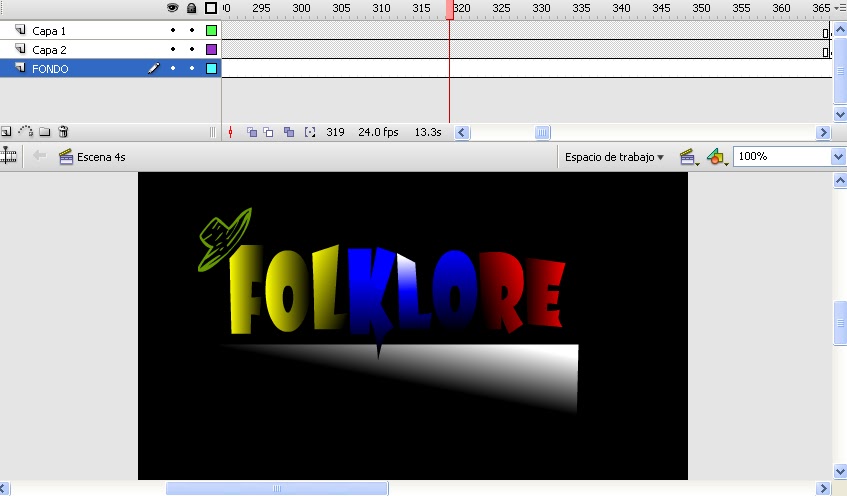Click the stage horizontal scrollbar thumb
Viewport: 847px width, 496px height.
(277, 488)
